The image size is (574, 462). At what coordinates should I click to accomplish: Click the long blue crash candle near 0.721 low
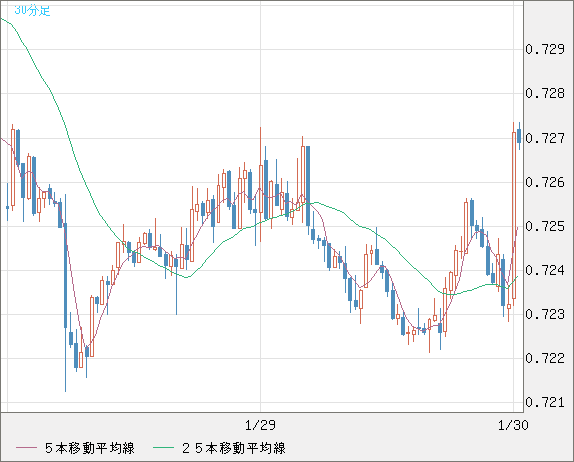point(66,293)
